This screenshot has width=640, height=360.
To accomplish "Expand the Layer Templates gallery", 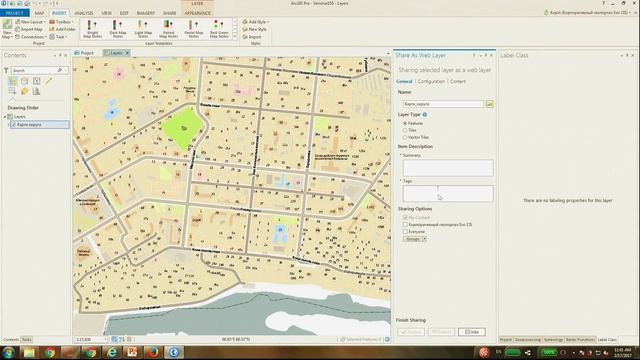I will click(235, 37).
